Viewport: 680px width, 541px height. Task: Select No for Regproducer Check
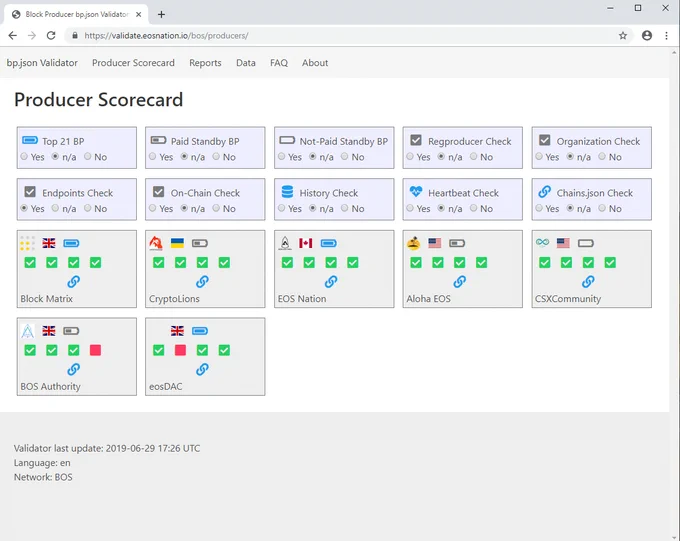(474, 156)
